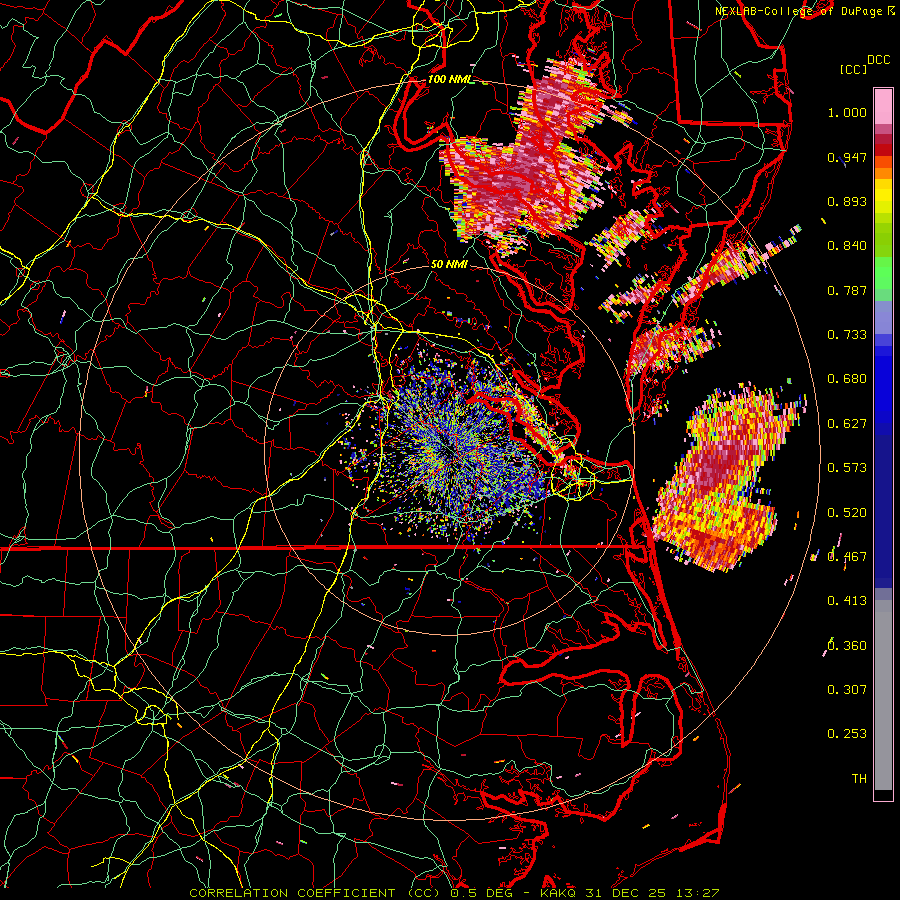The height and width of the screenshot is (900, 900).
Task: Click the 0.733 legend value
Action: (x=847, y=335)
